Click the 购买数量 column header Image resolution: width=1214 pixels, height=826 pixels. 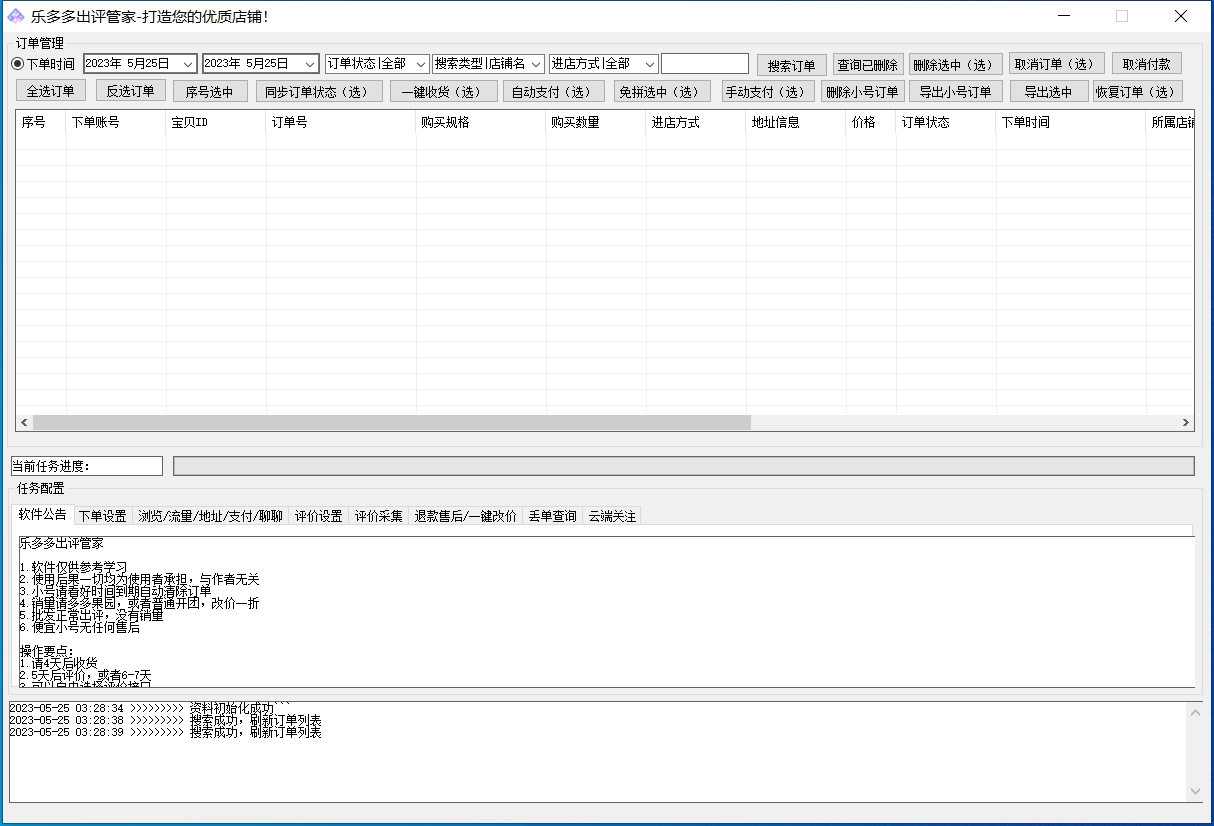click(x=596, y=122)
